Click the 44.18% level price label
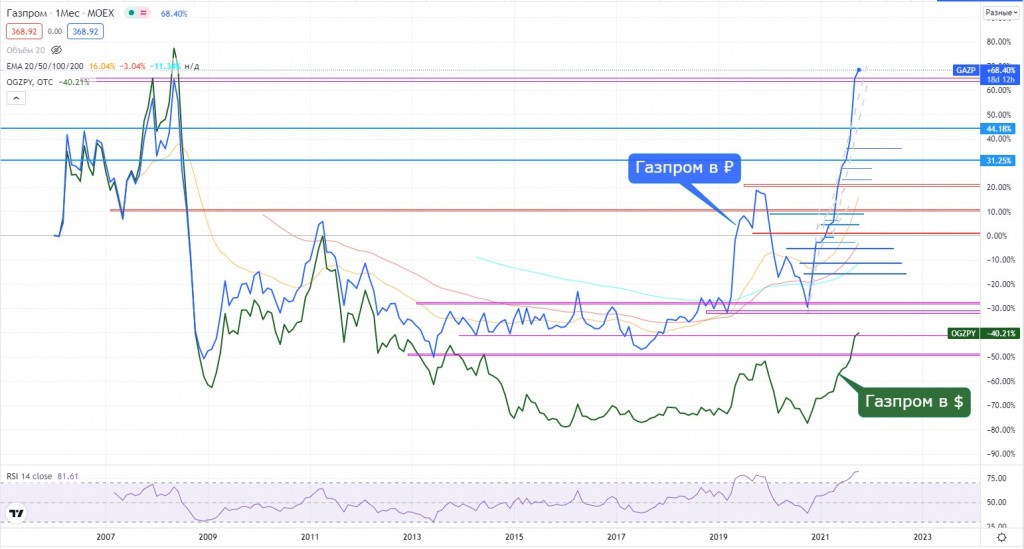This screenshot has height=549, width=1024. click(x=1001, y=129)
